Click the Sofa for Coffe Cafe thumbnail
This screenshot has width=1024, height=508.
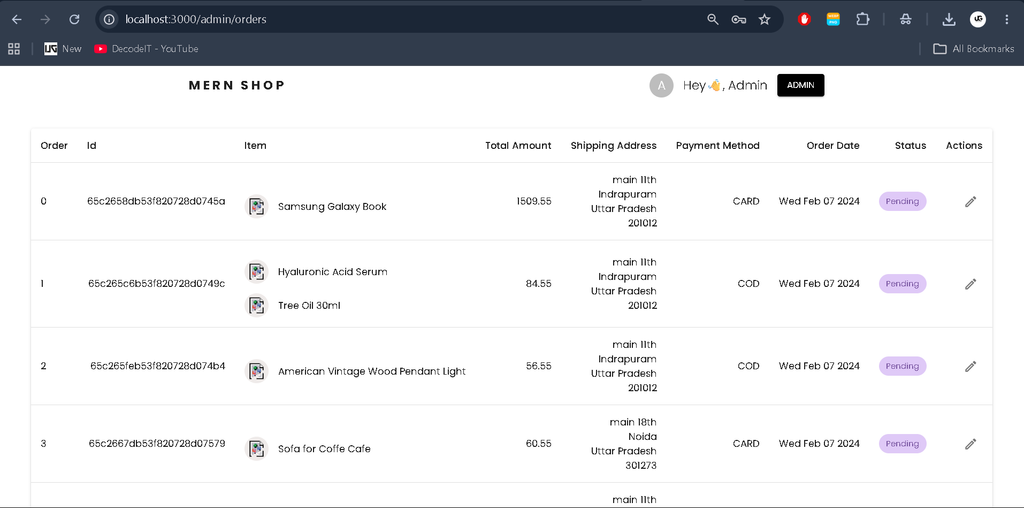[257, 449]
